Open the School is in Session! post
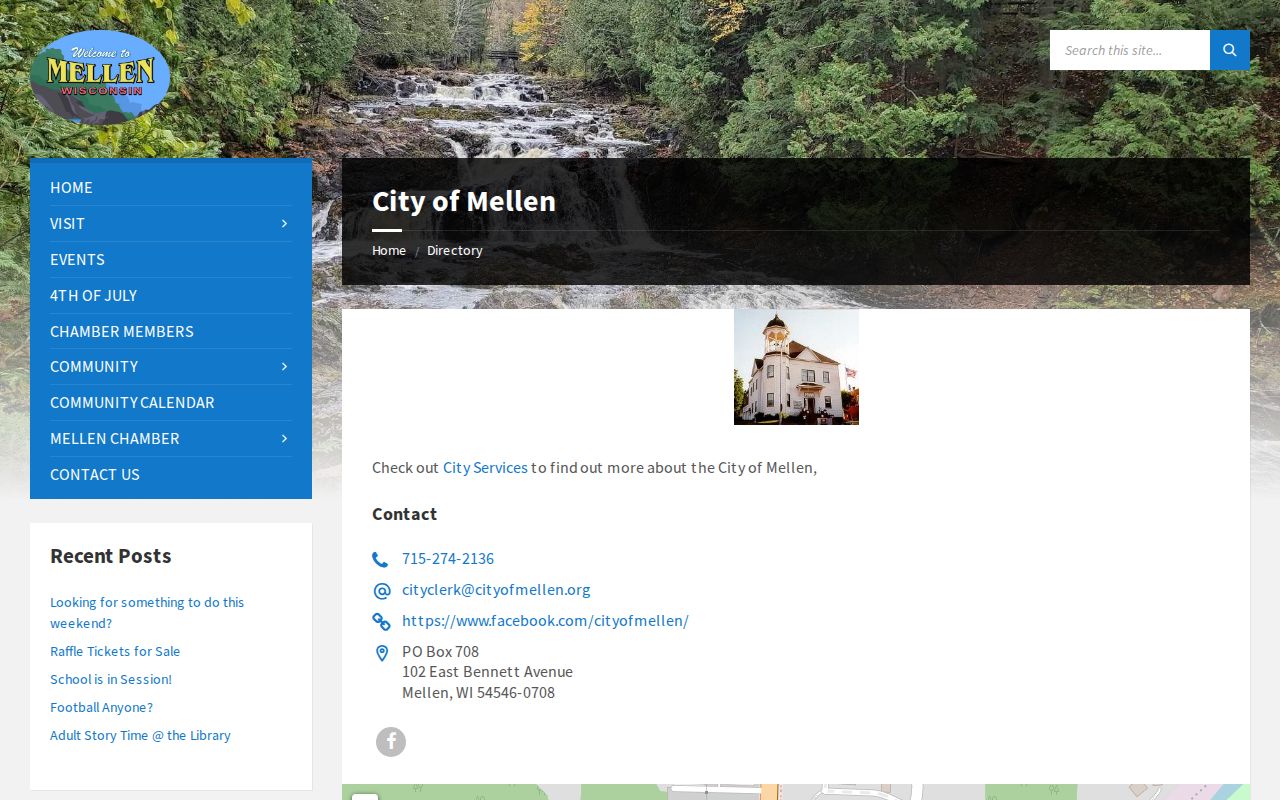The height and width of the screenshot is (800, 1280). [111, 679]
